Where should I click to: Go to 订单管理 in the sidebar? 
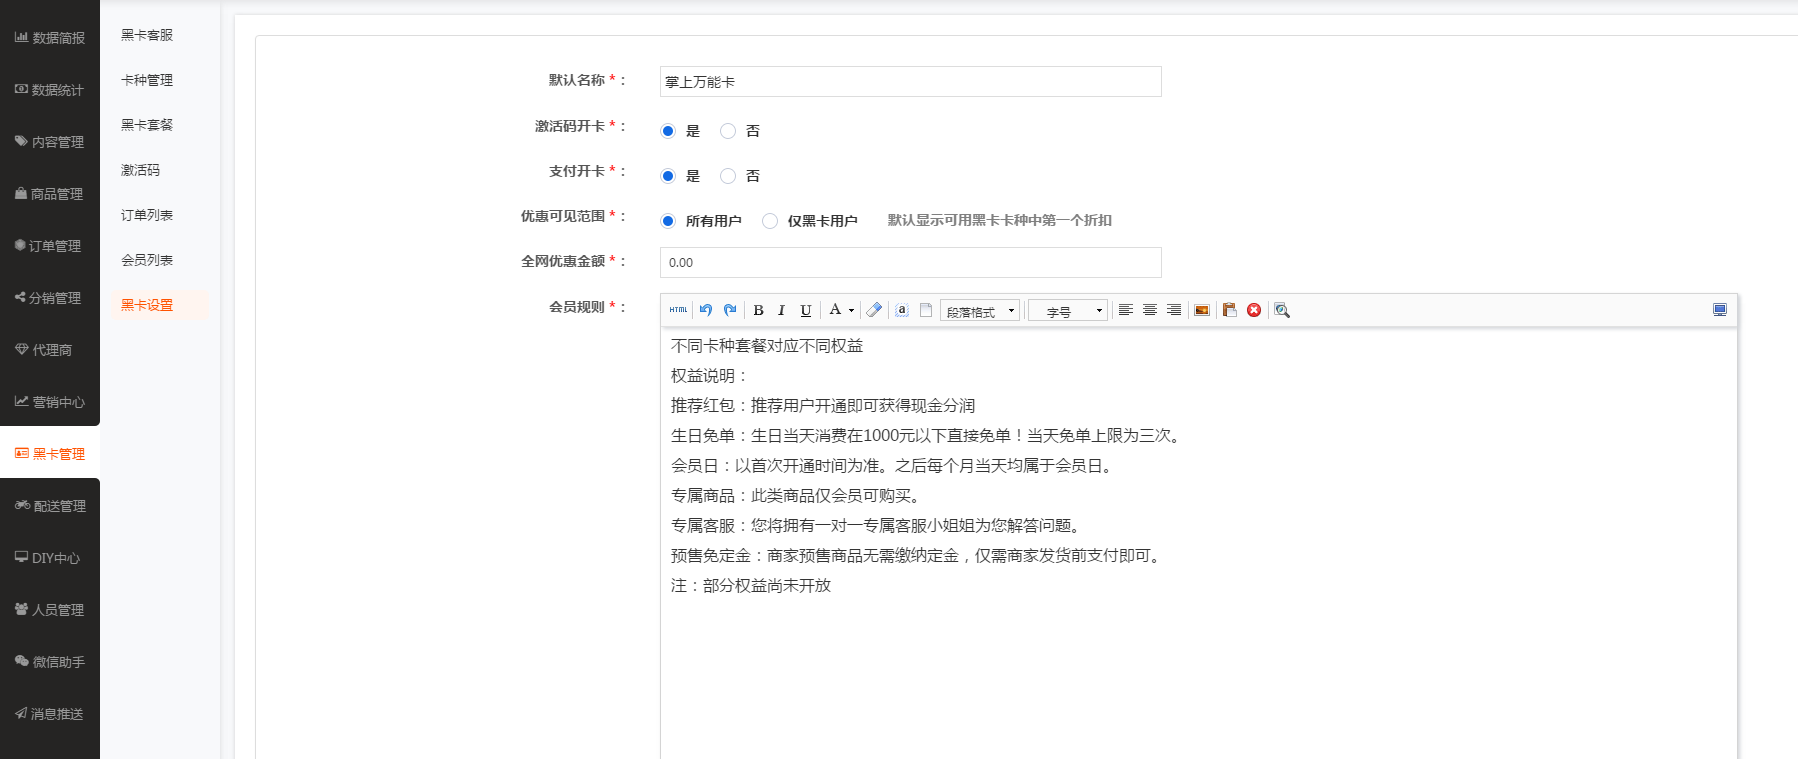point(50,246)
